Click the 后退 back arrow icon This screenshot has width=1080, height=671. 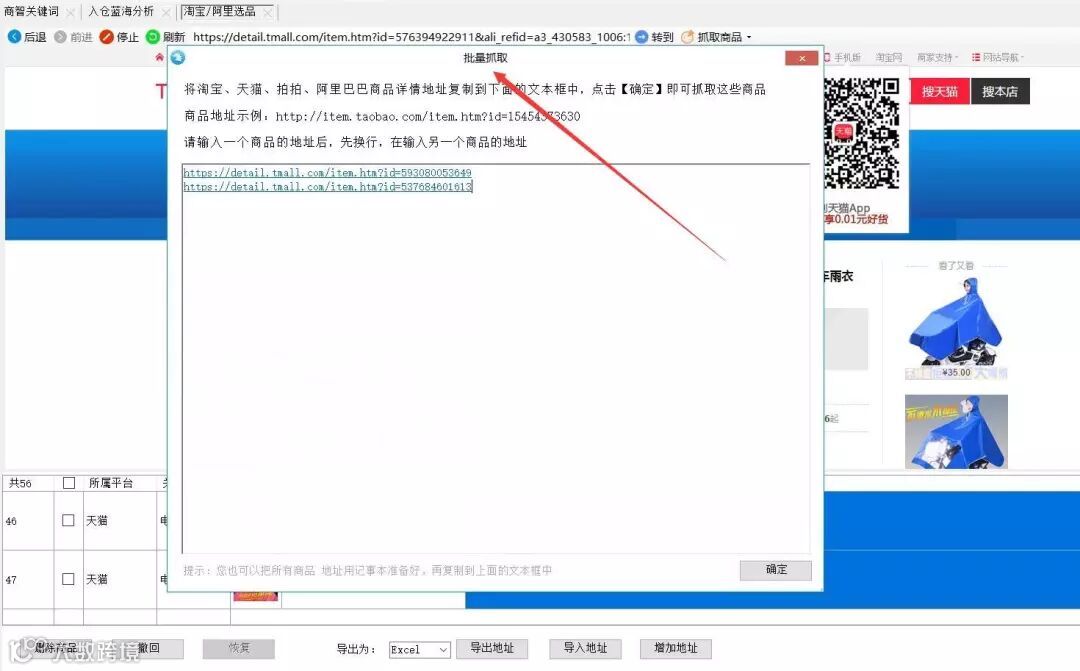pyautogui.click(x=14, y=37)
